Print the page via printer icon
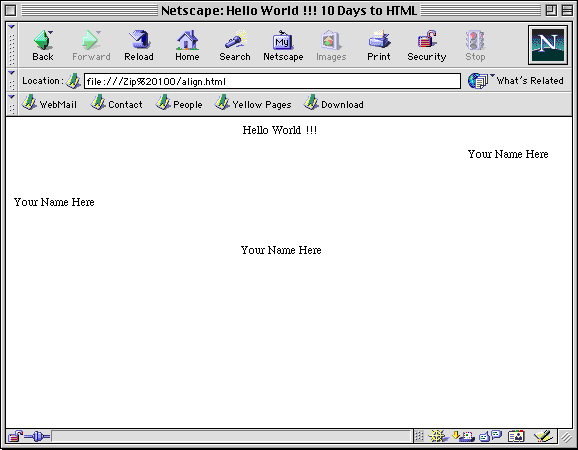 [379, 45]
